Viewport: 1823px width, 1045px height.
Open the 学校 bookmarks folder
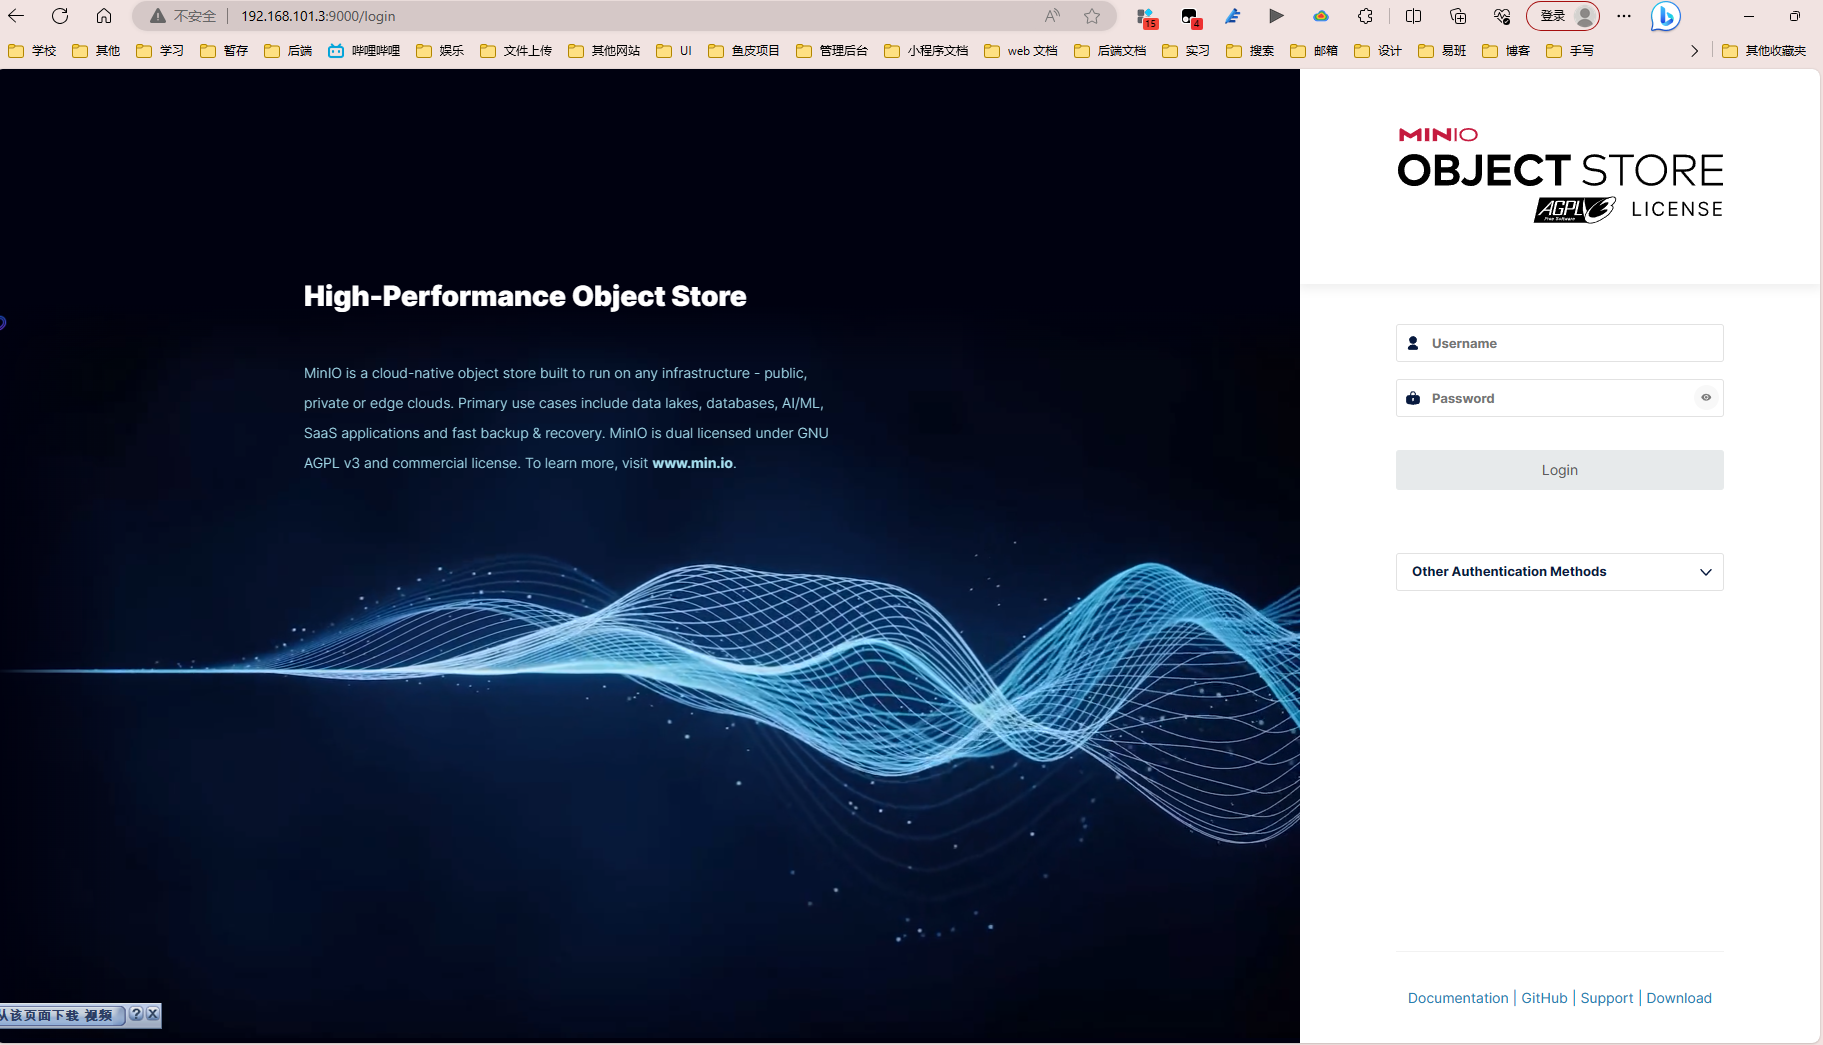click(x=32, y=51)
